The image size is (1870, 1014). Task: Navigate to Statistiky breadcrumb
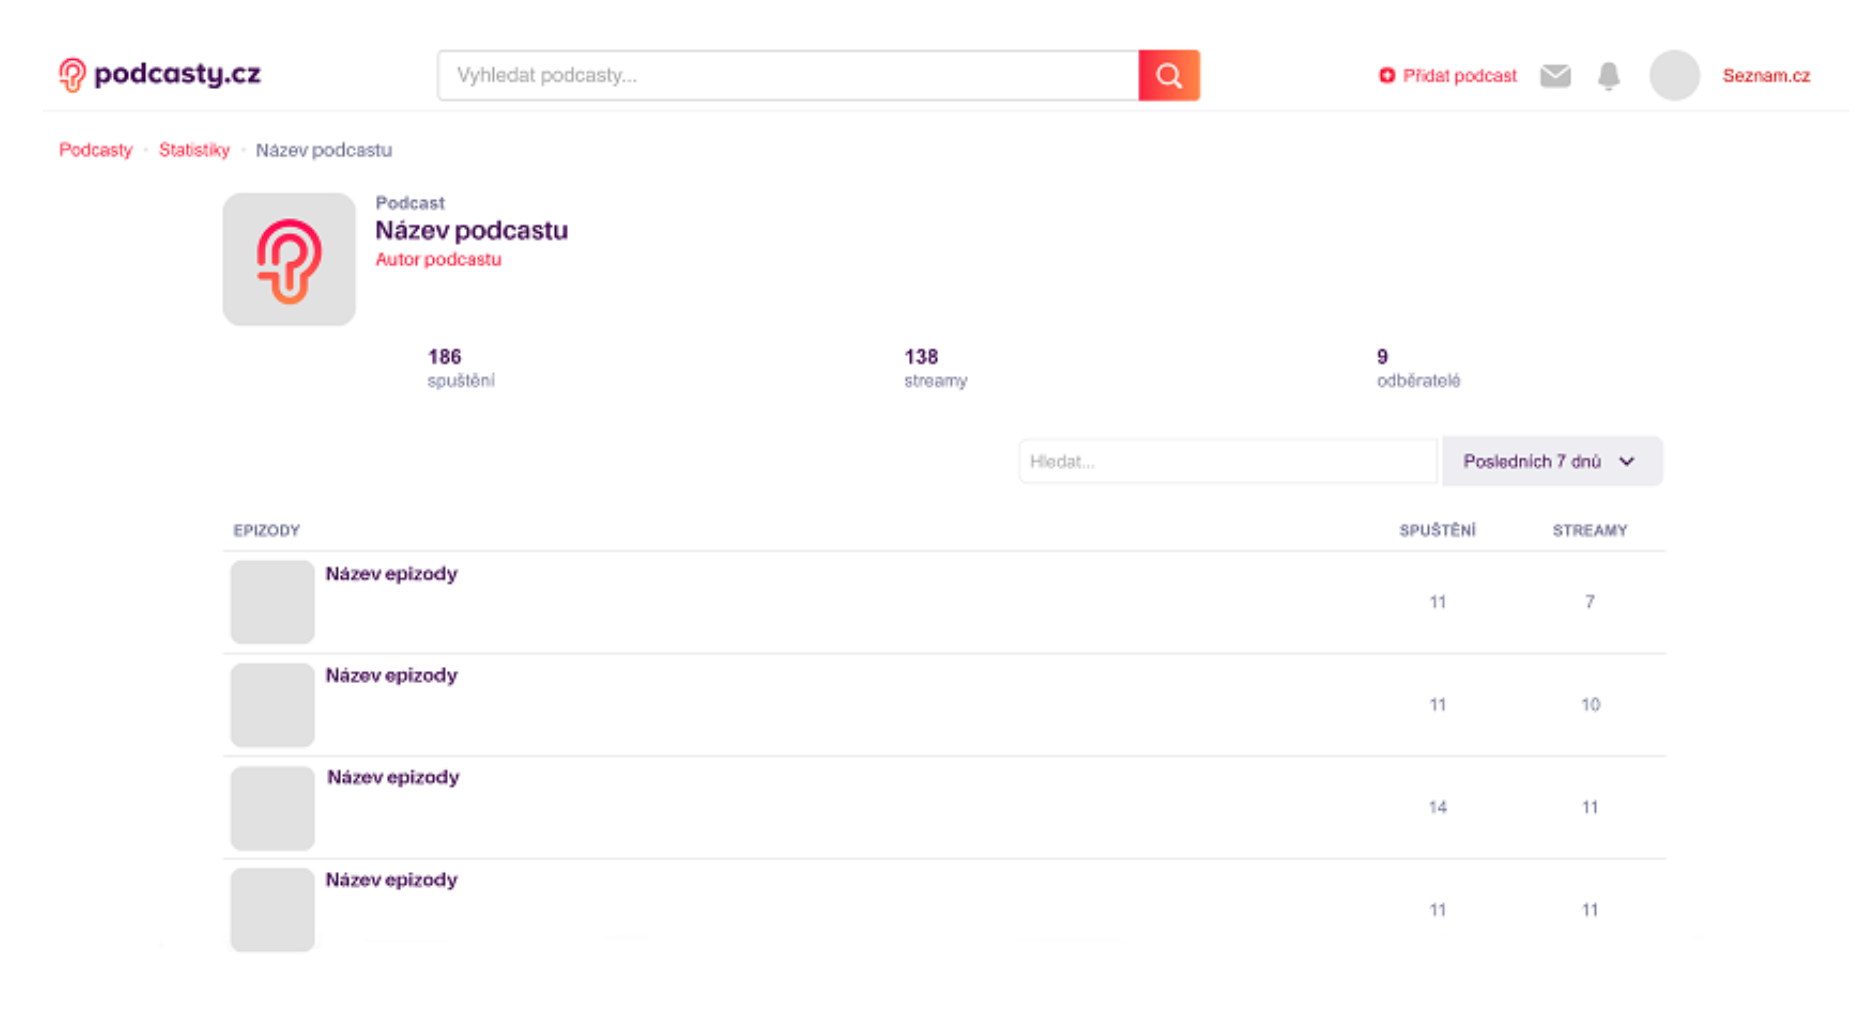[x=194, y=150]
